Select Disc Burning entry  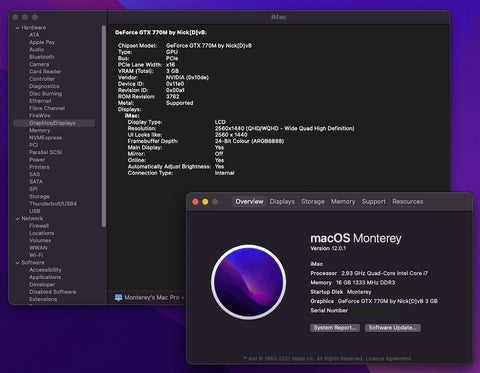[x=45, y=94]
